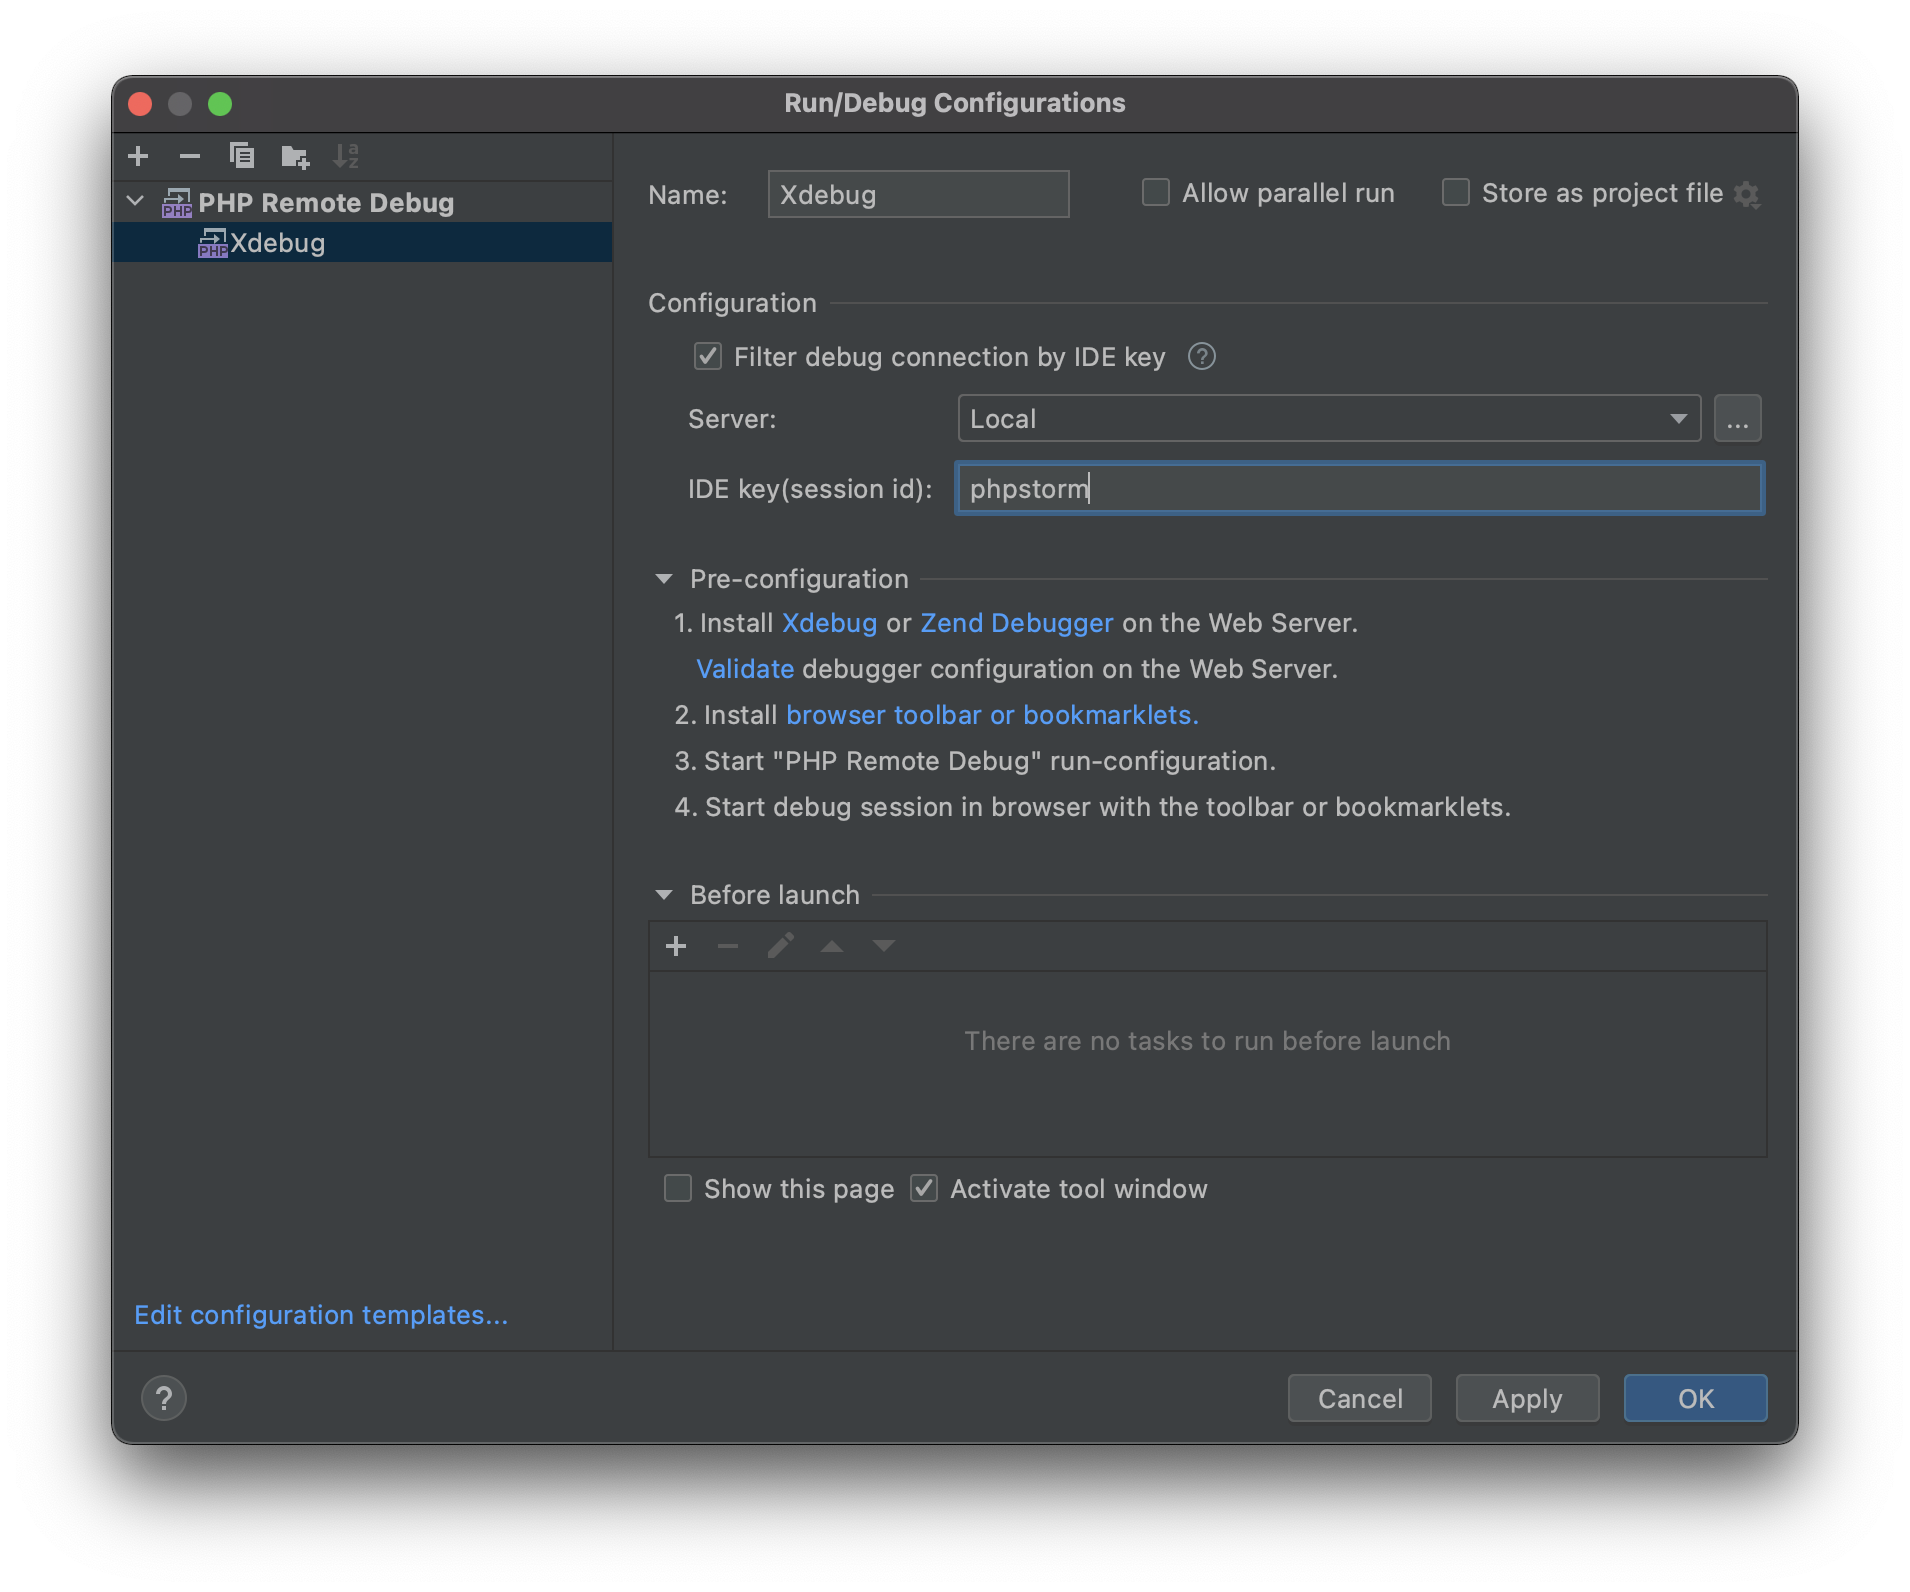Select the Xdebug configuration in tree
The width and height of the screenshot is (1910, 1592).
[x=362, y=243]
